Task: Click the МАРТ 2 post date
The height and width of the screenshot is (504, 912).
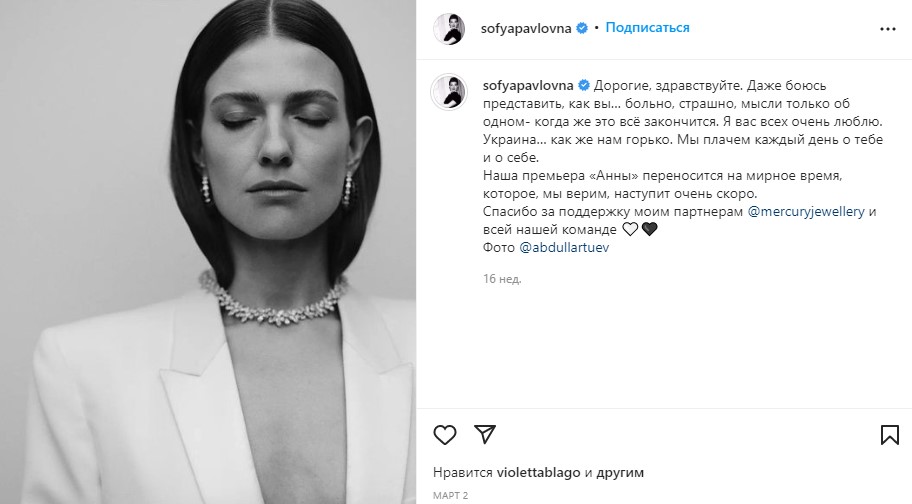Action: pos(450,496)
